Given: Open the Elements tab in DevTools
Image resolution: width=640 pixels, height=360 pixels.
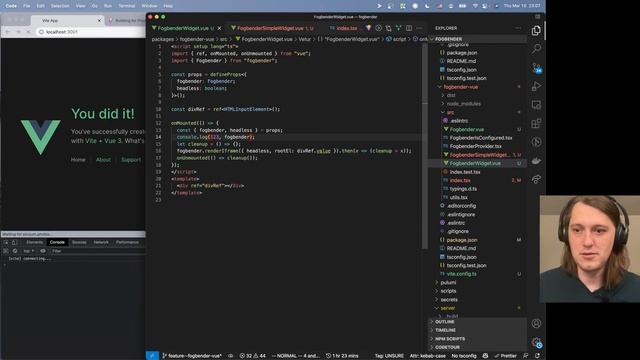Looking at the screenshot, I should (35, 242).
